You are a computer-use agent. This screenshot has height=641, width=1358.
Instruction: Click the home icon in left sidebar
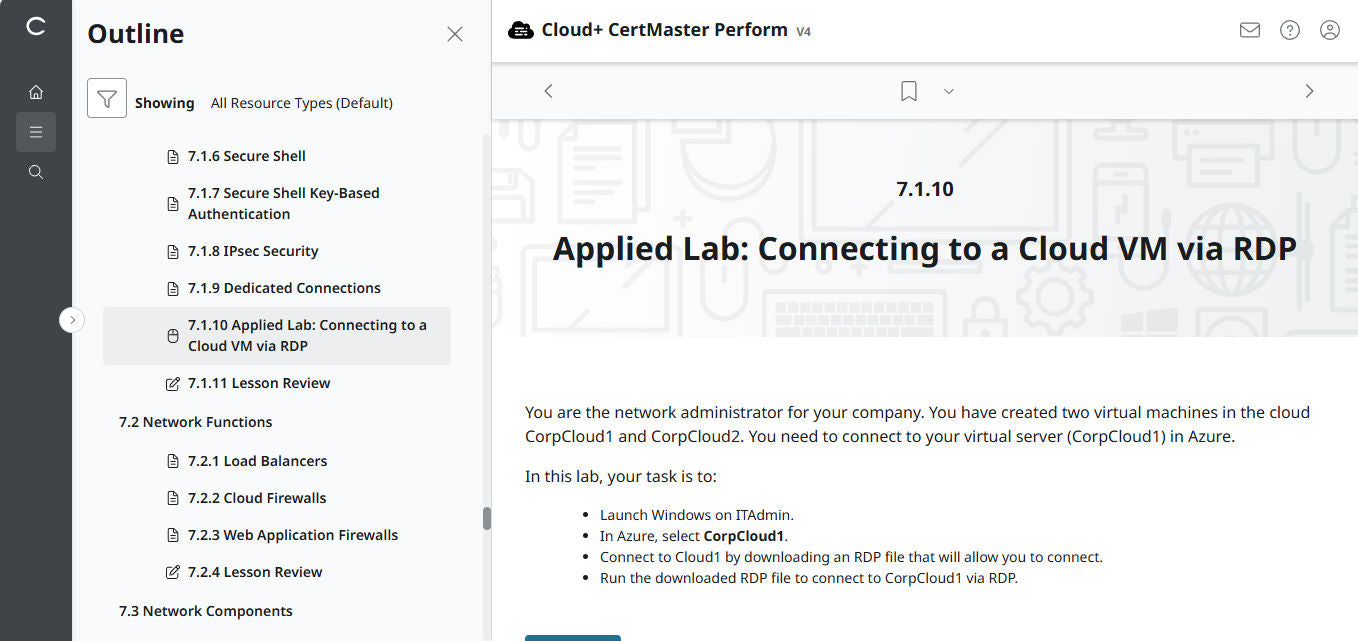click(36, 92)
